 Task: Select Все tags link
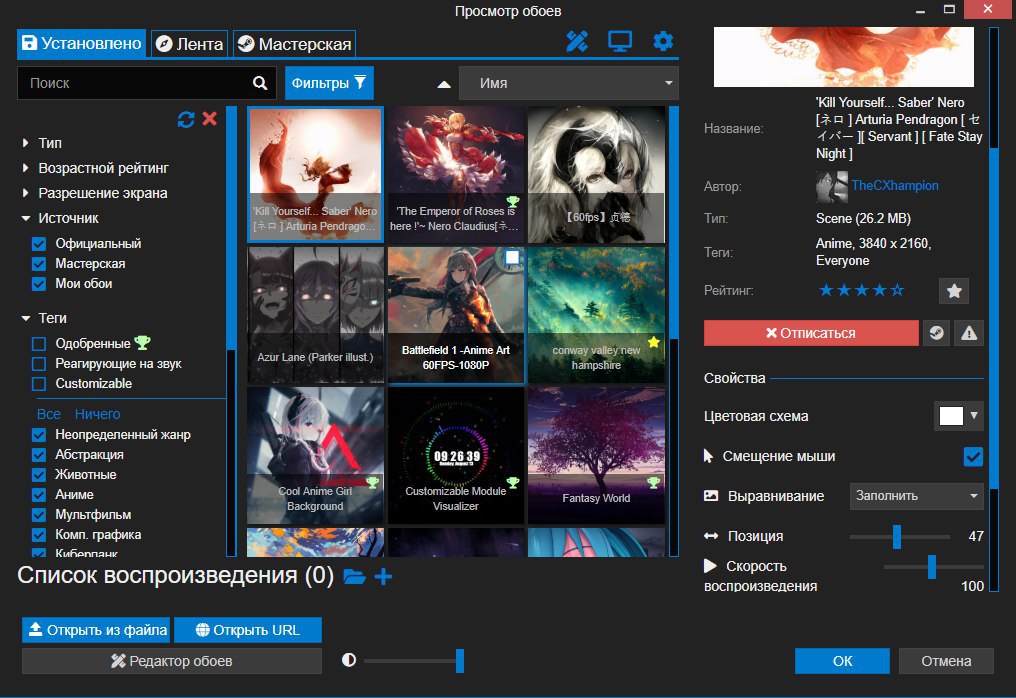click(49, 414)
